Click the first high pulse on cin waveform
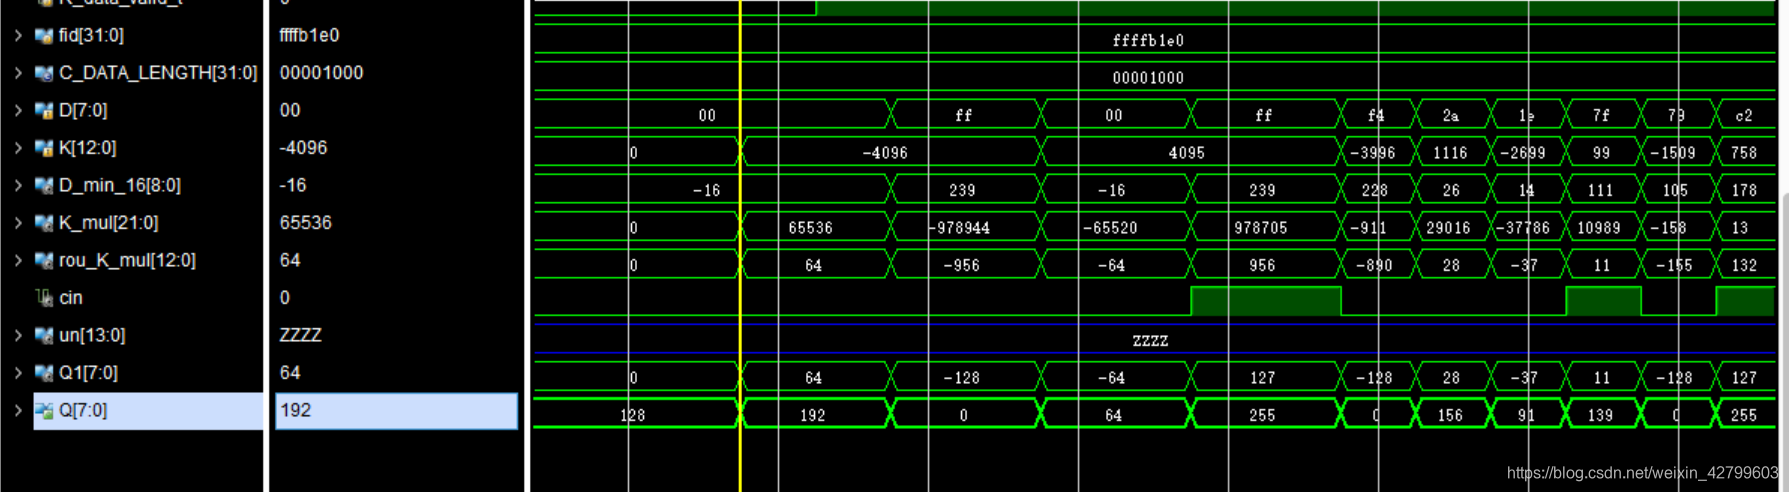The image size is (1789, 492). (x=1265, y=301)
